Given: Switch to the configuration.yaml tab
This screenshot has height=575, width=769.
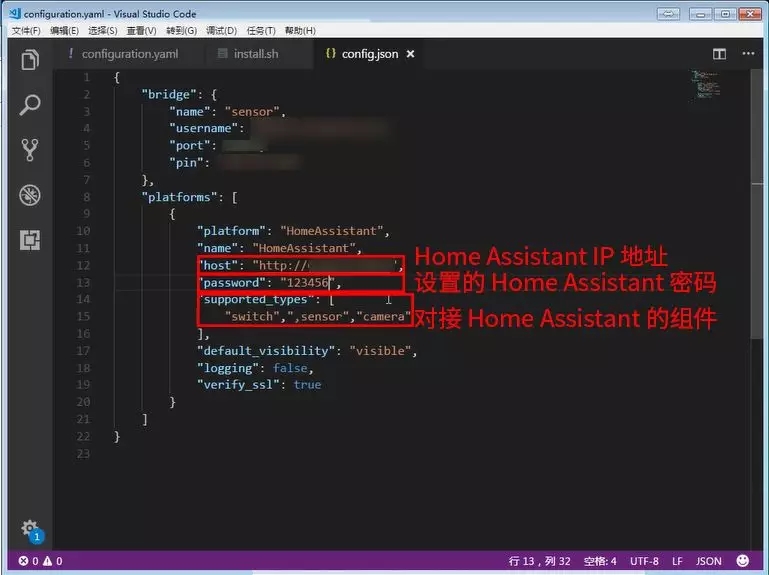Looking at the screenshot, I should [129, 54].
